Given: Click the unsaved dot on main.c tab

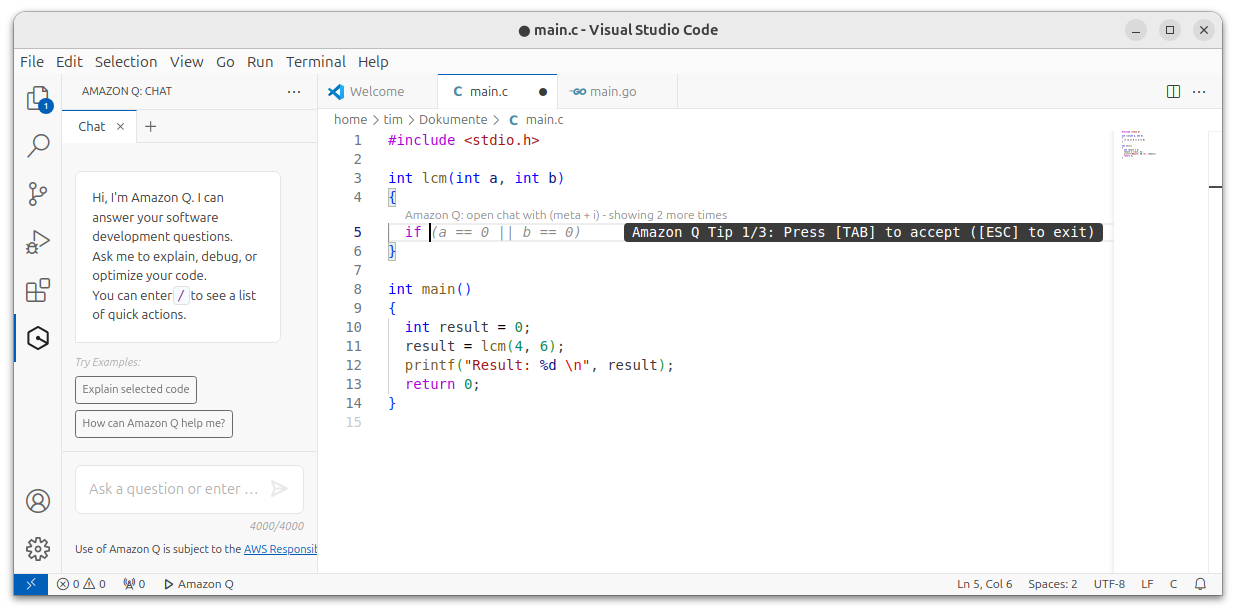Looking at the screenshot, I should tap(543, 91).
